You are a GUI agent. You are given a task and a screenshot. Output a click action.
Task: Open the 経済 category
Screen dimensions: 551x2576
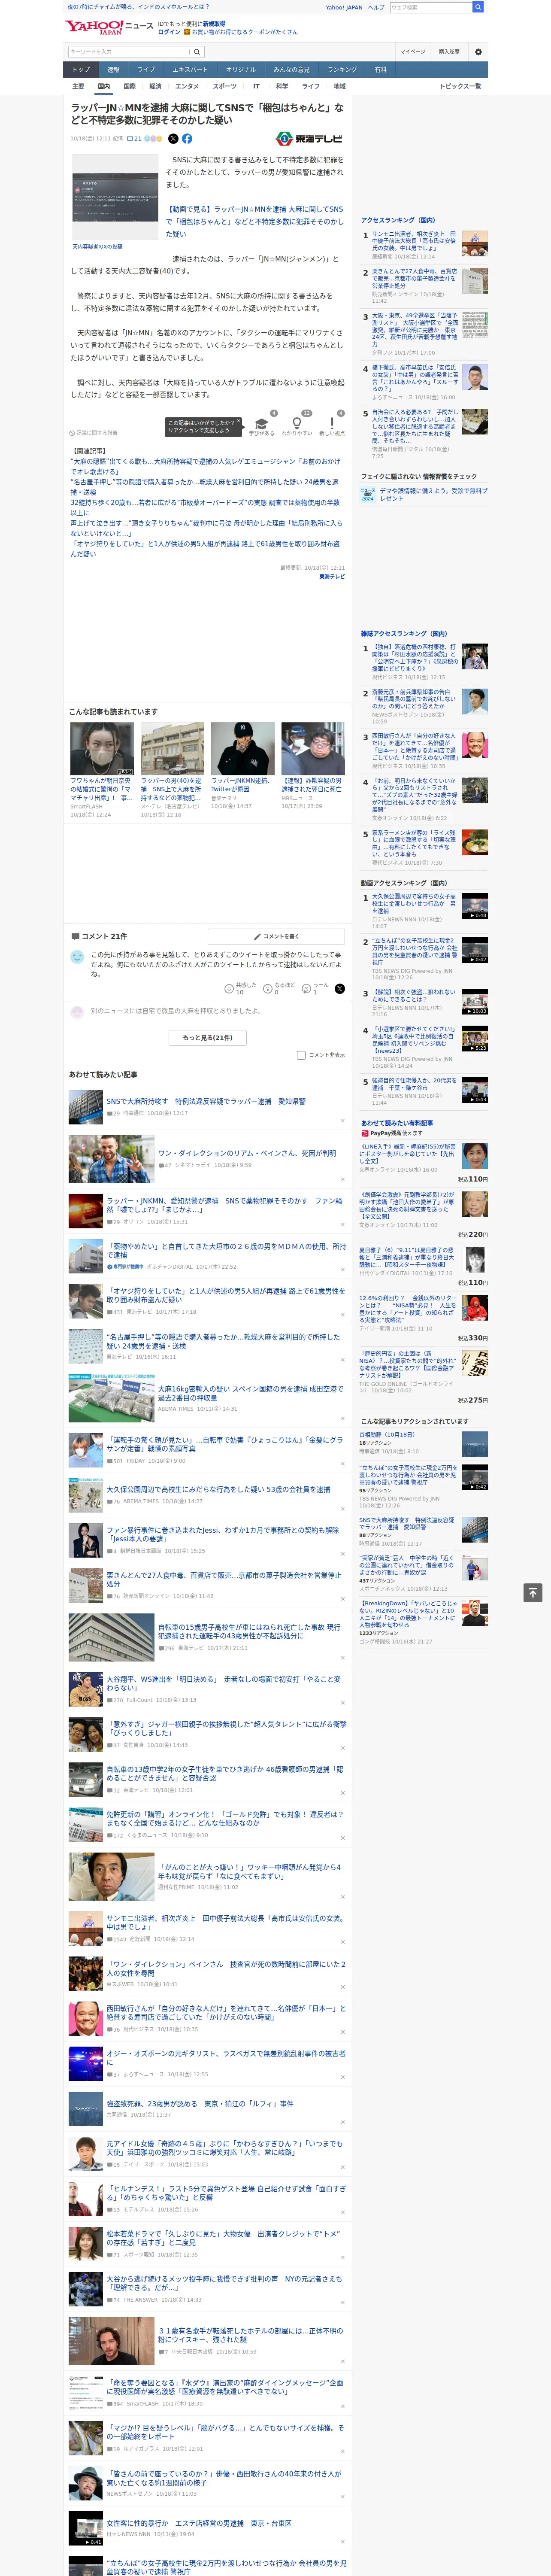[x=155, y=86]
